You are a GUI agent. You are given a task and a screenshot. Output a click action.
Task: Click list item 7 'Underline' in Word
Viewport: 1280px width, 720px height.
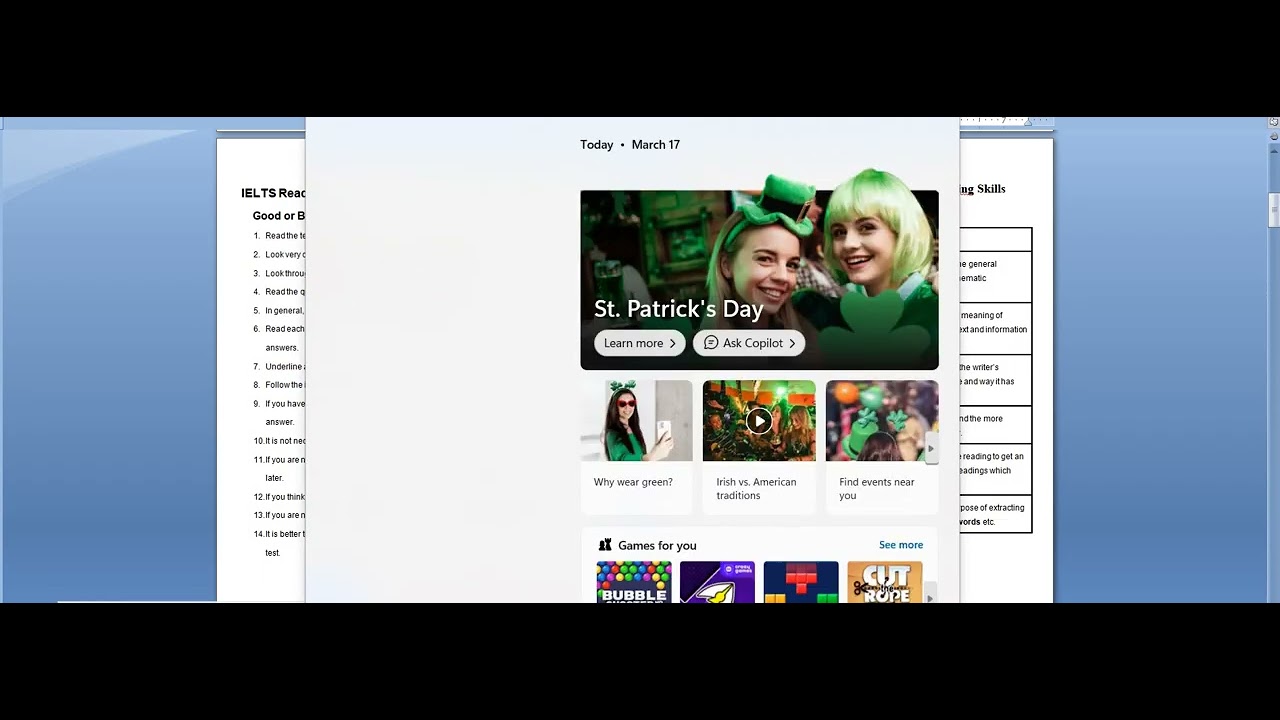tap(285, 367)
